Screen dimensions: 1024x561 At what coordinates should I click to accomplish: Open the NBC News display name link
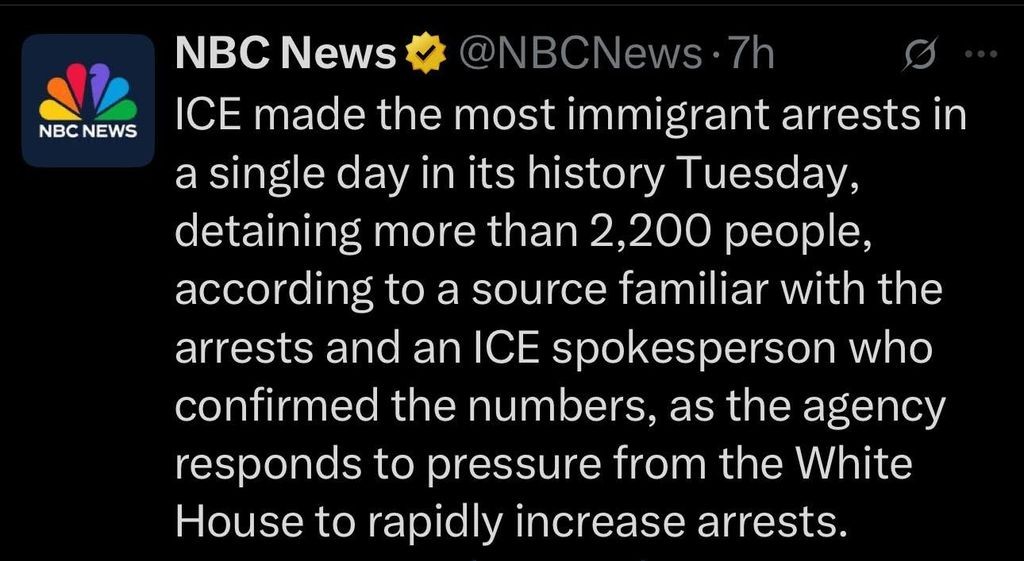click(286, 54)
